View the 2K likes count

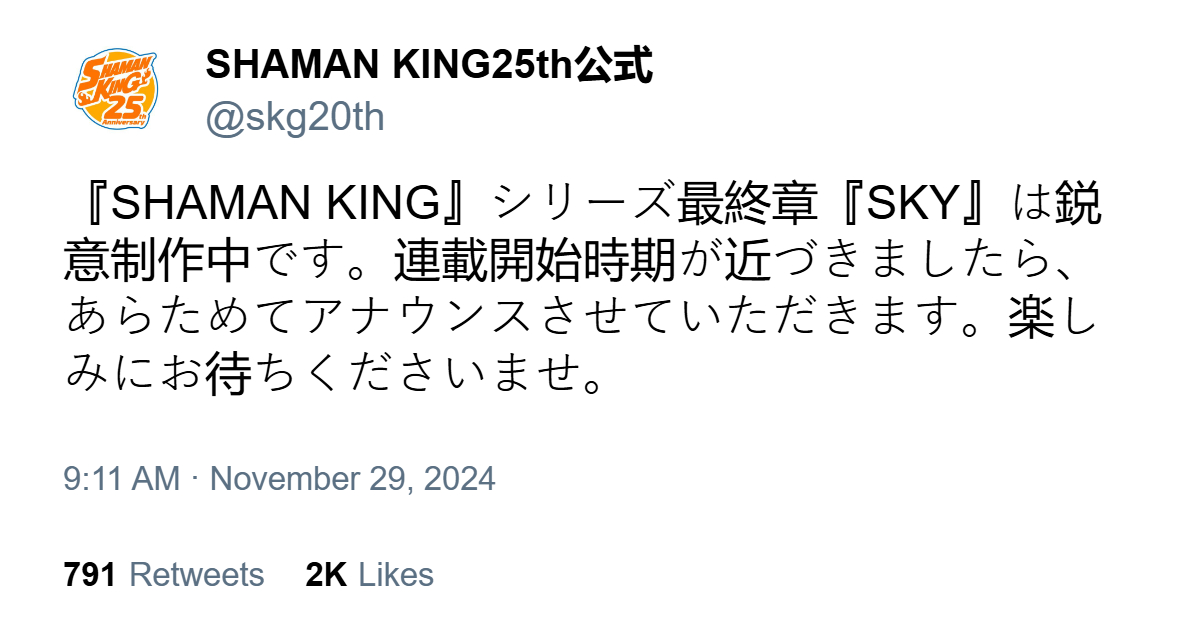click(x=326, y=575)
